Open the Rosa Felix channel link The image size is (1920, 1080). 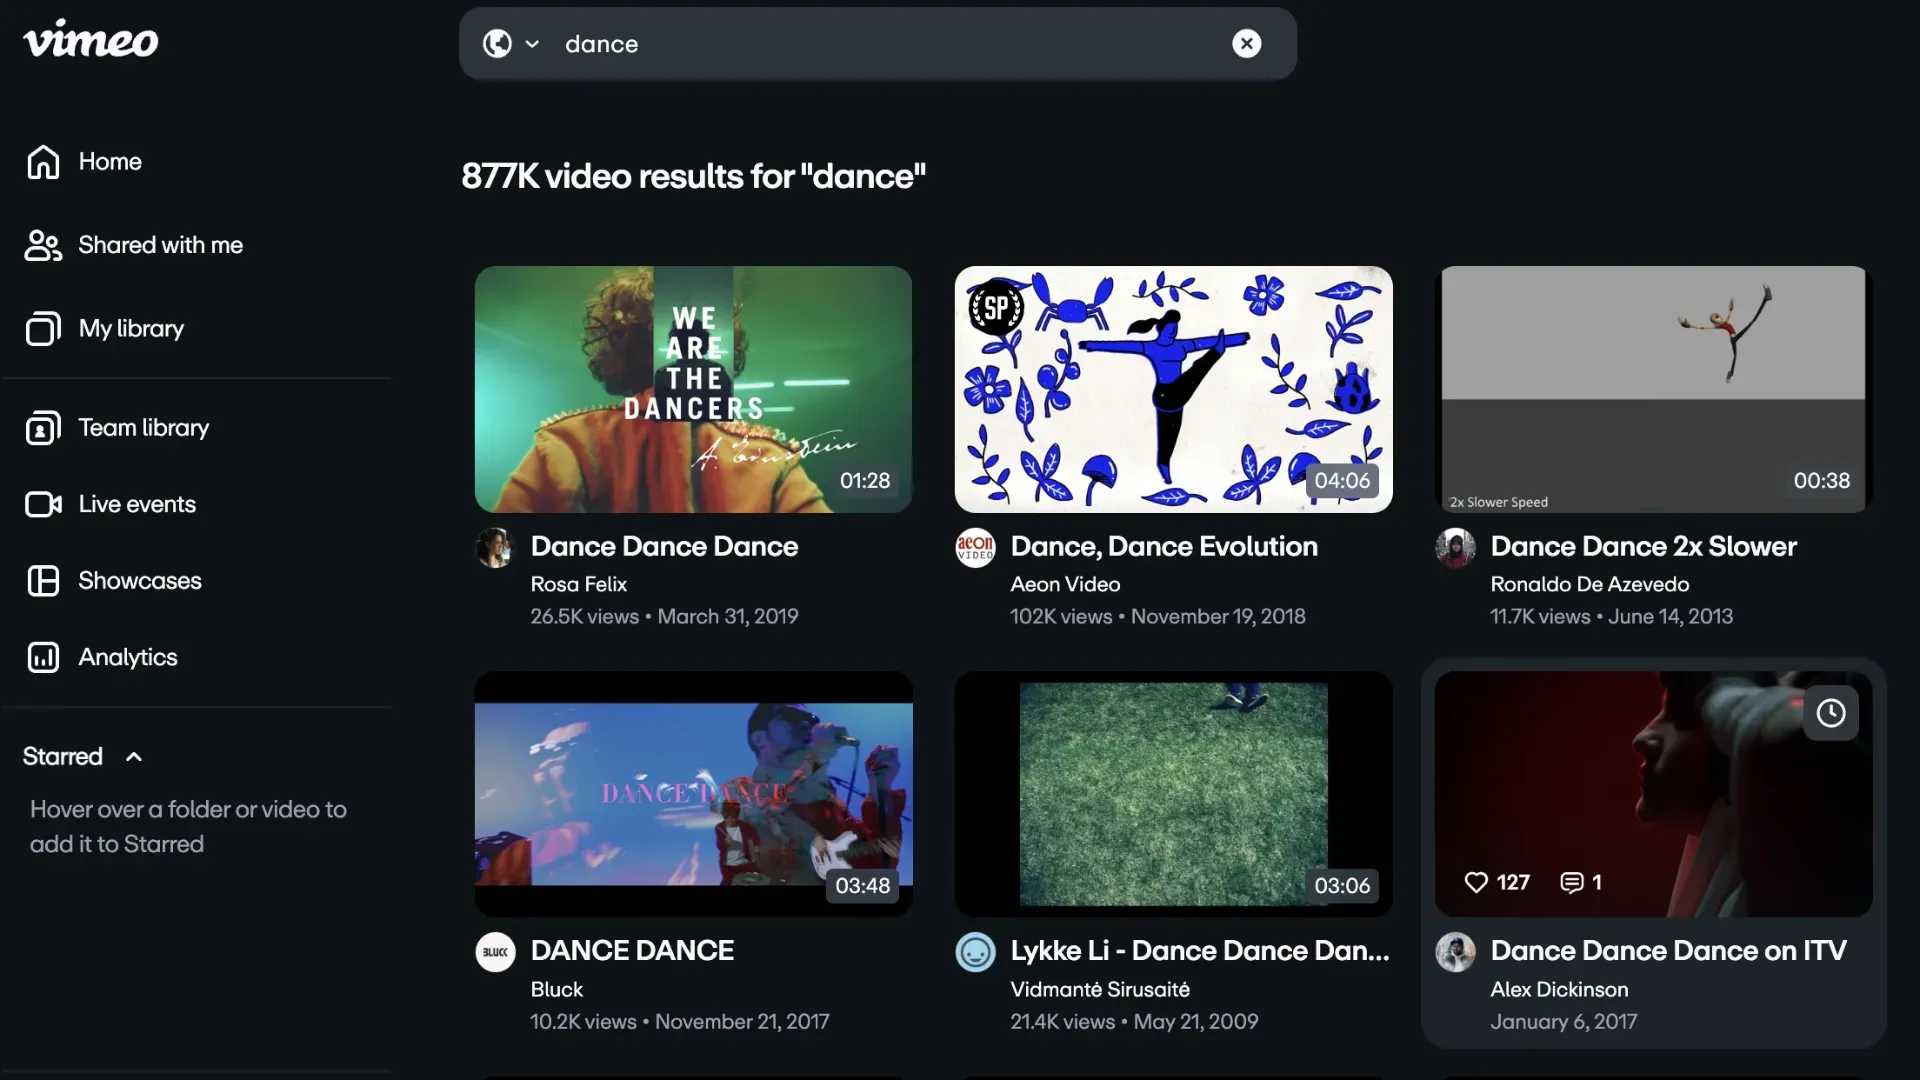(578, 584)
